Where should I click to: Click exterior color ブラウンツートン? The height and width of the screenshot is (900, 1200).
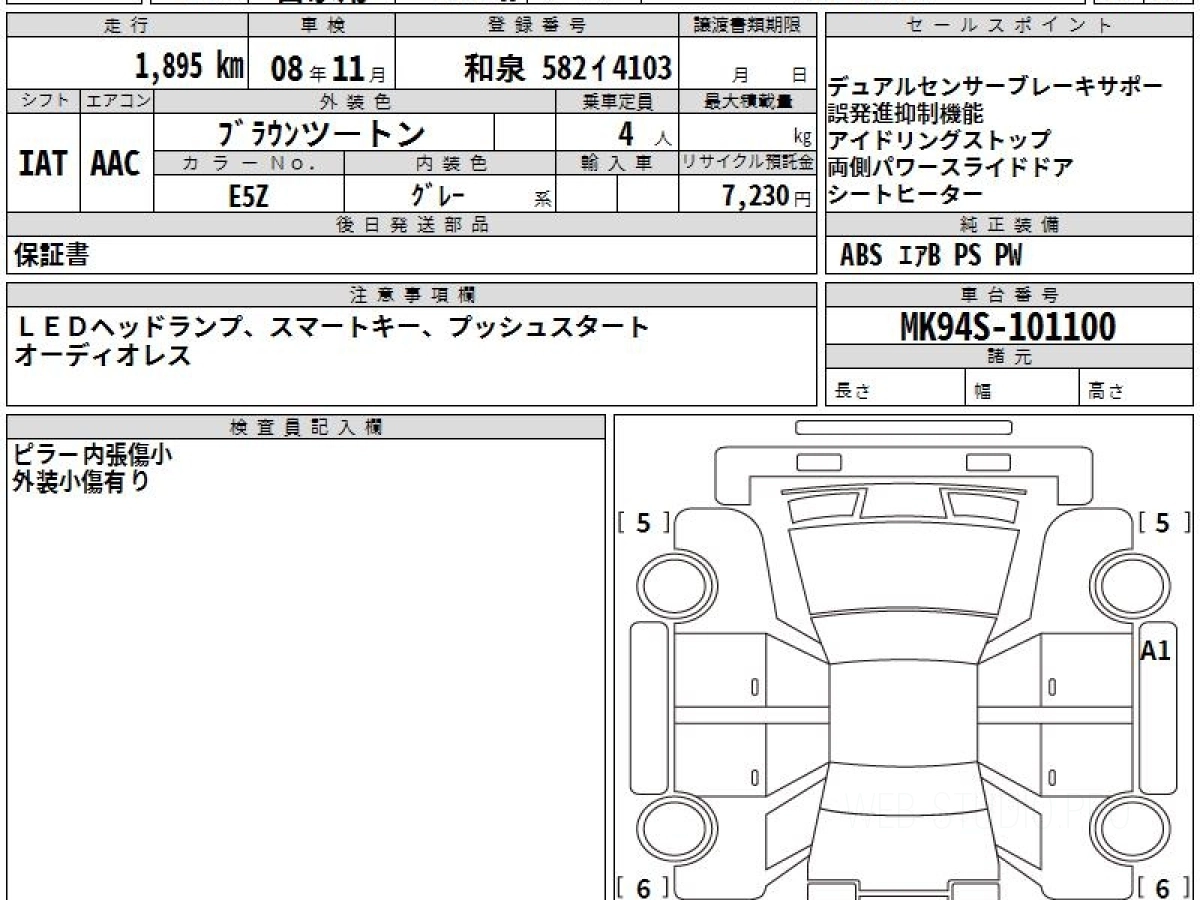[x=320, y=133]
